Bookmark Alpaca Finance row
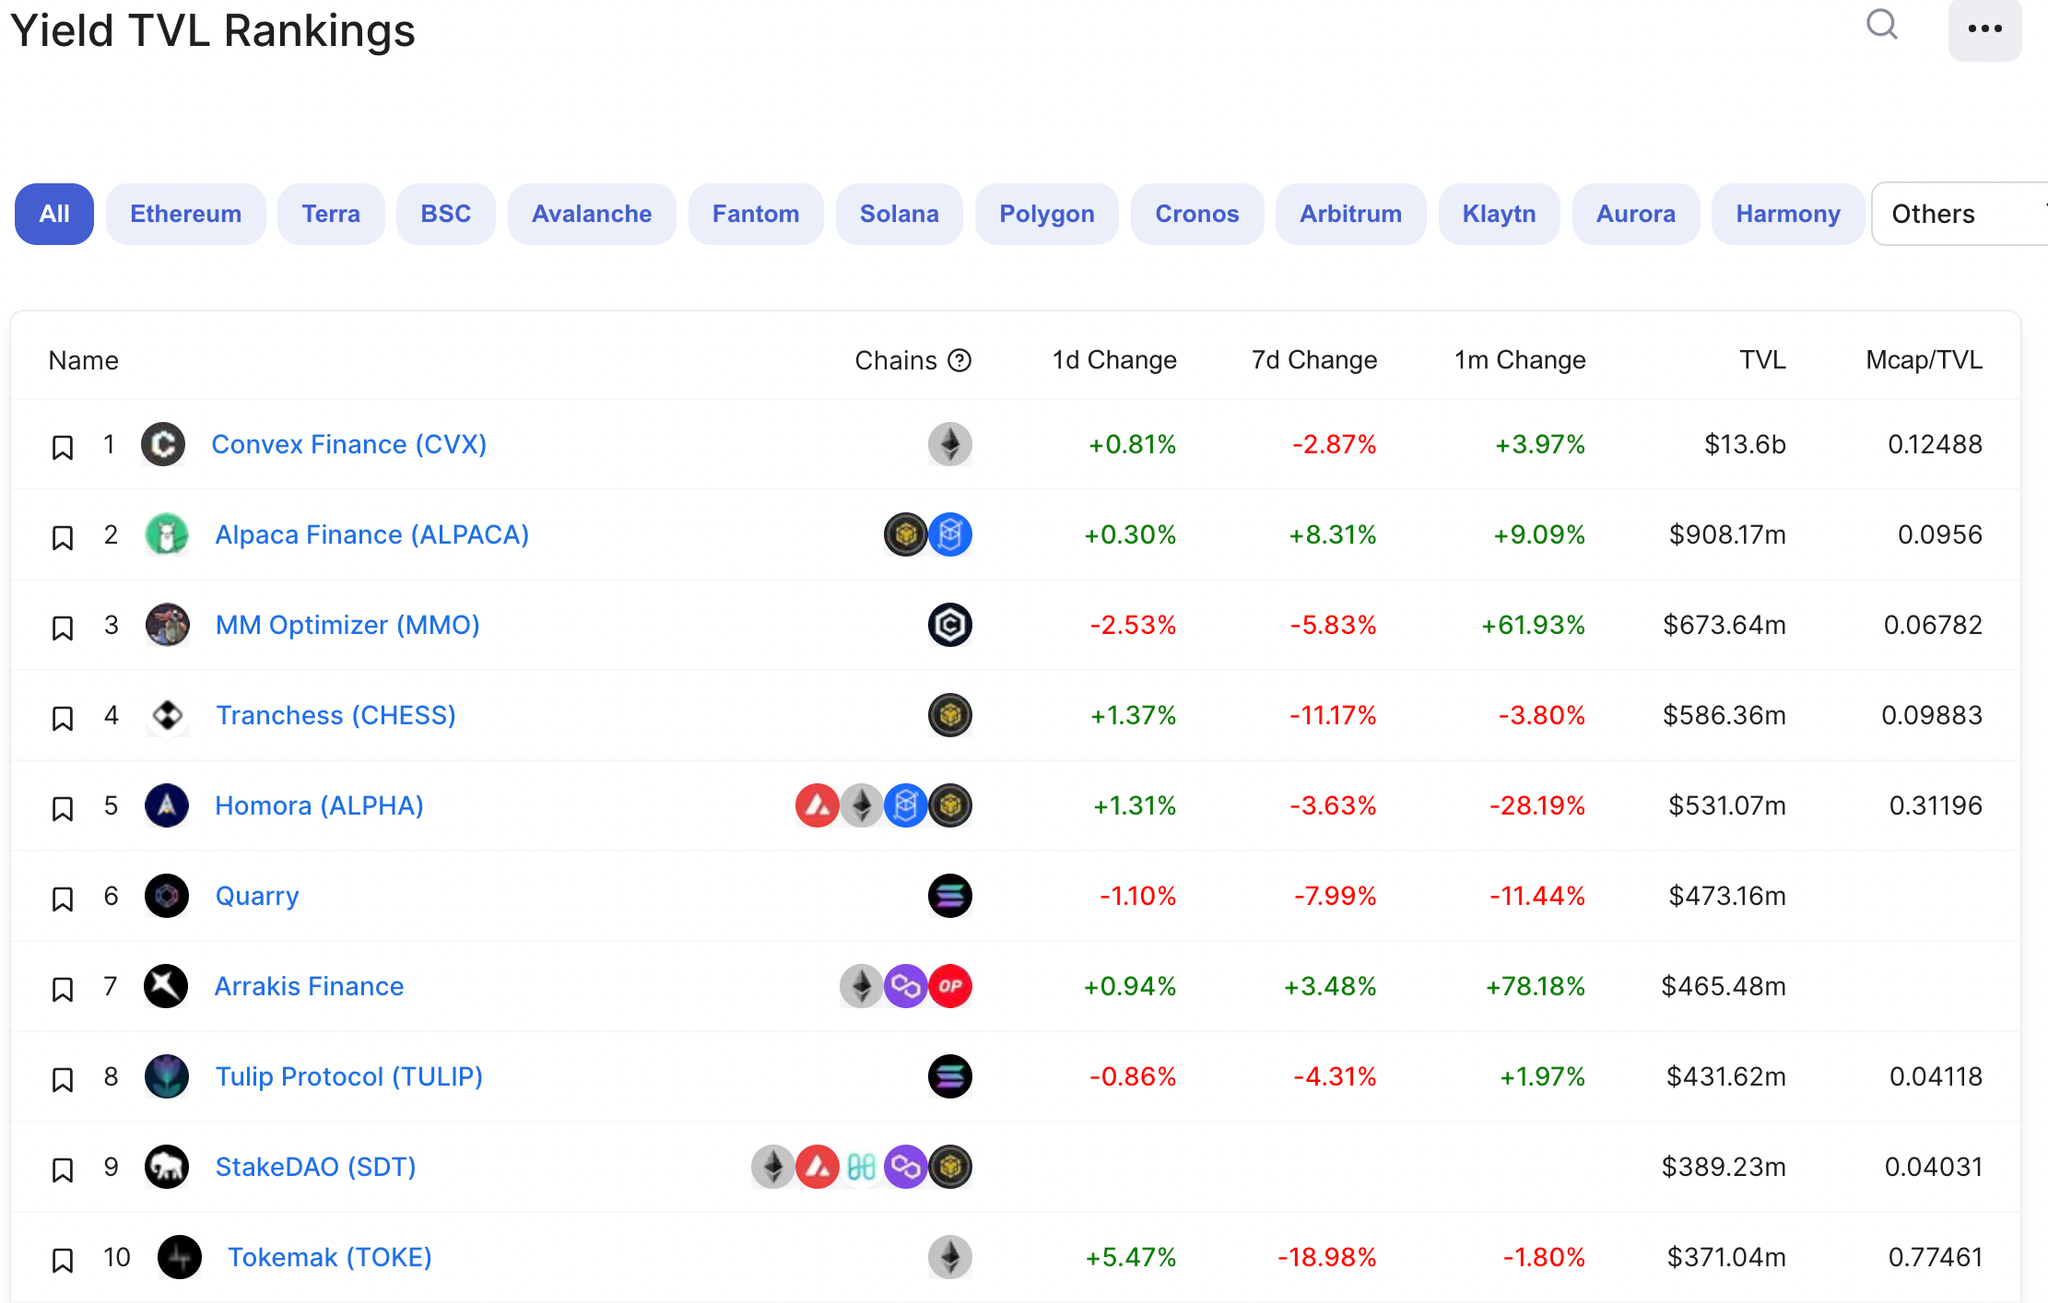 pos(62,537)
